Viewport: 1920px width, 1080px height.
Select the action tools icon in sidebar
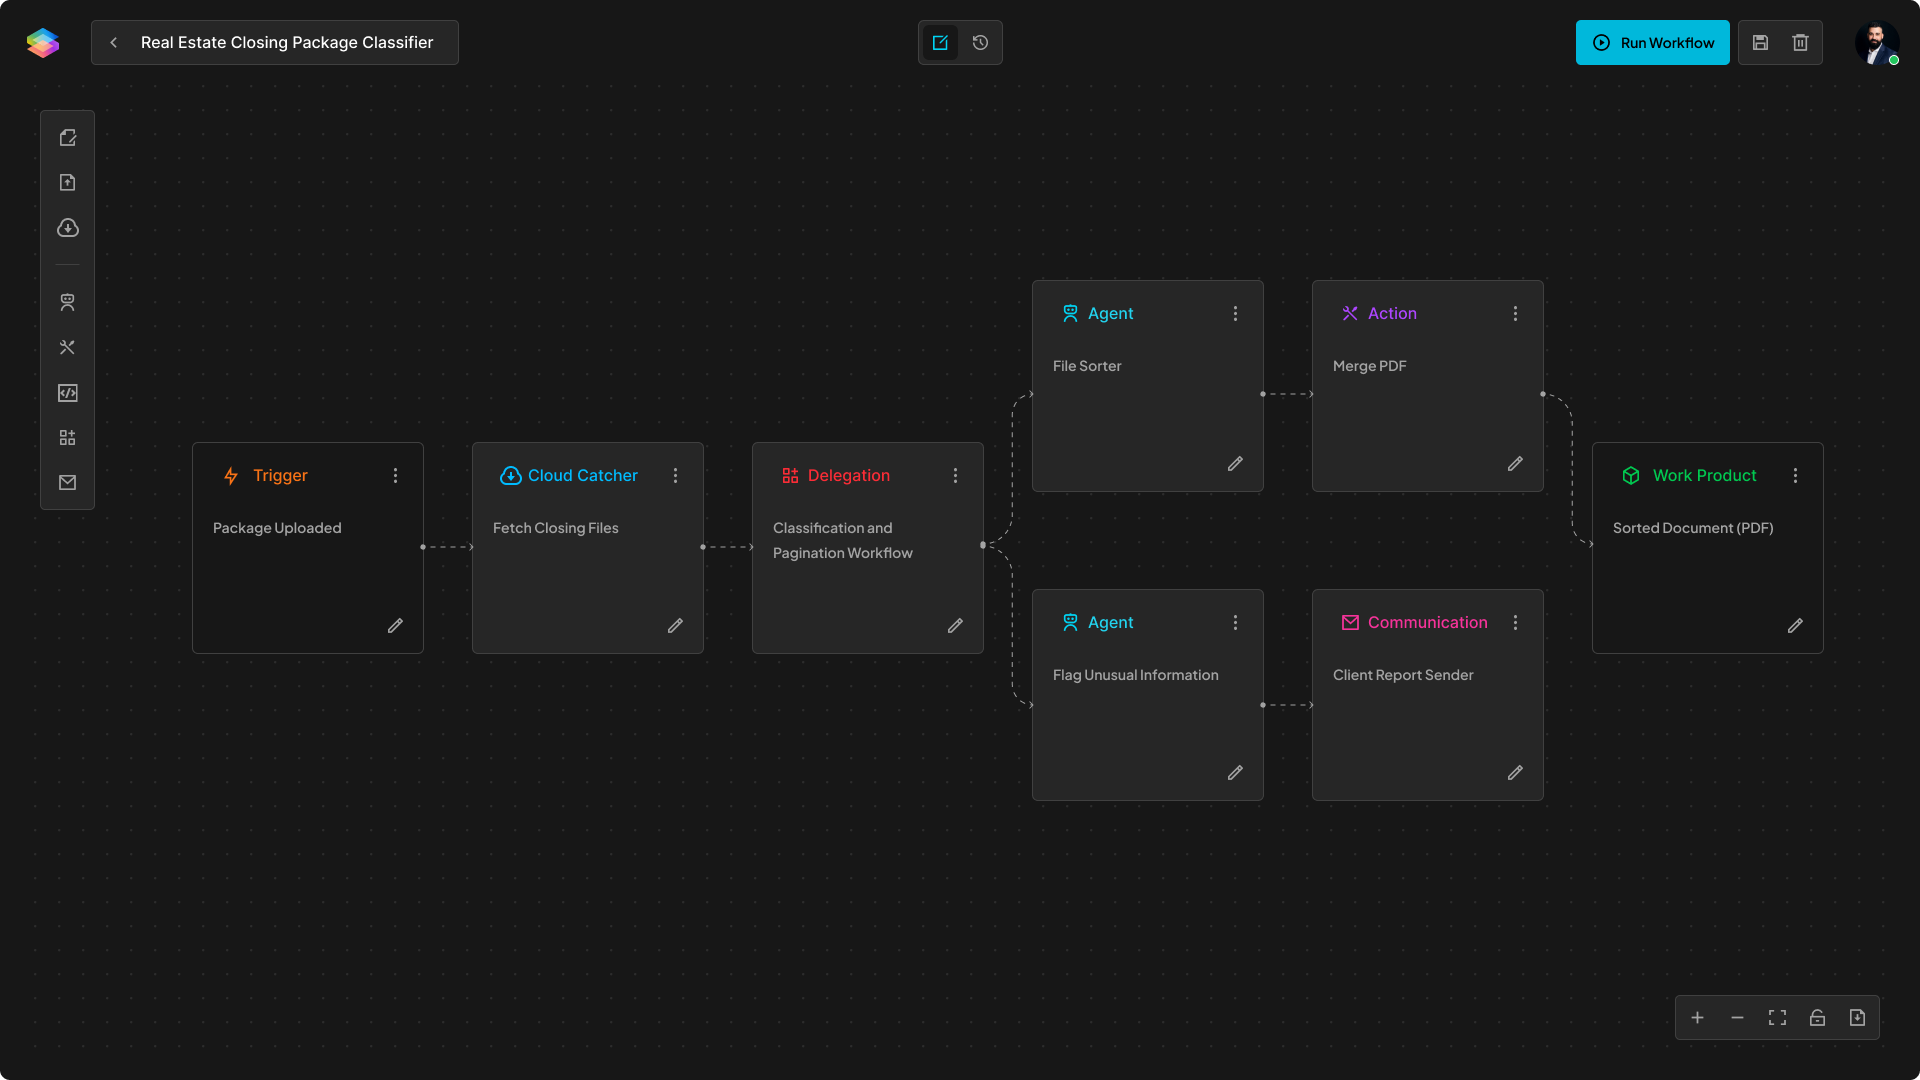pyautogui.click(x=67, y=347)
